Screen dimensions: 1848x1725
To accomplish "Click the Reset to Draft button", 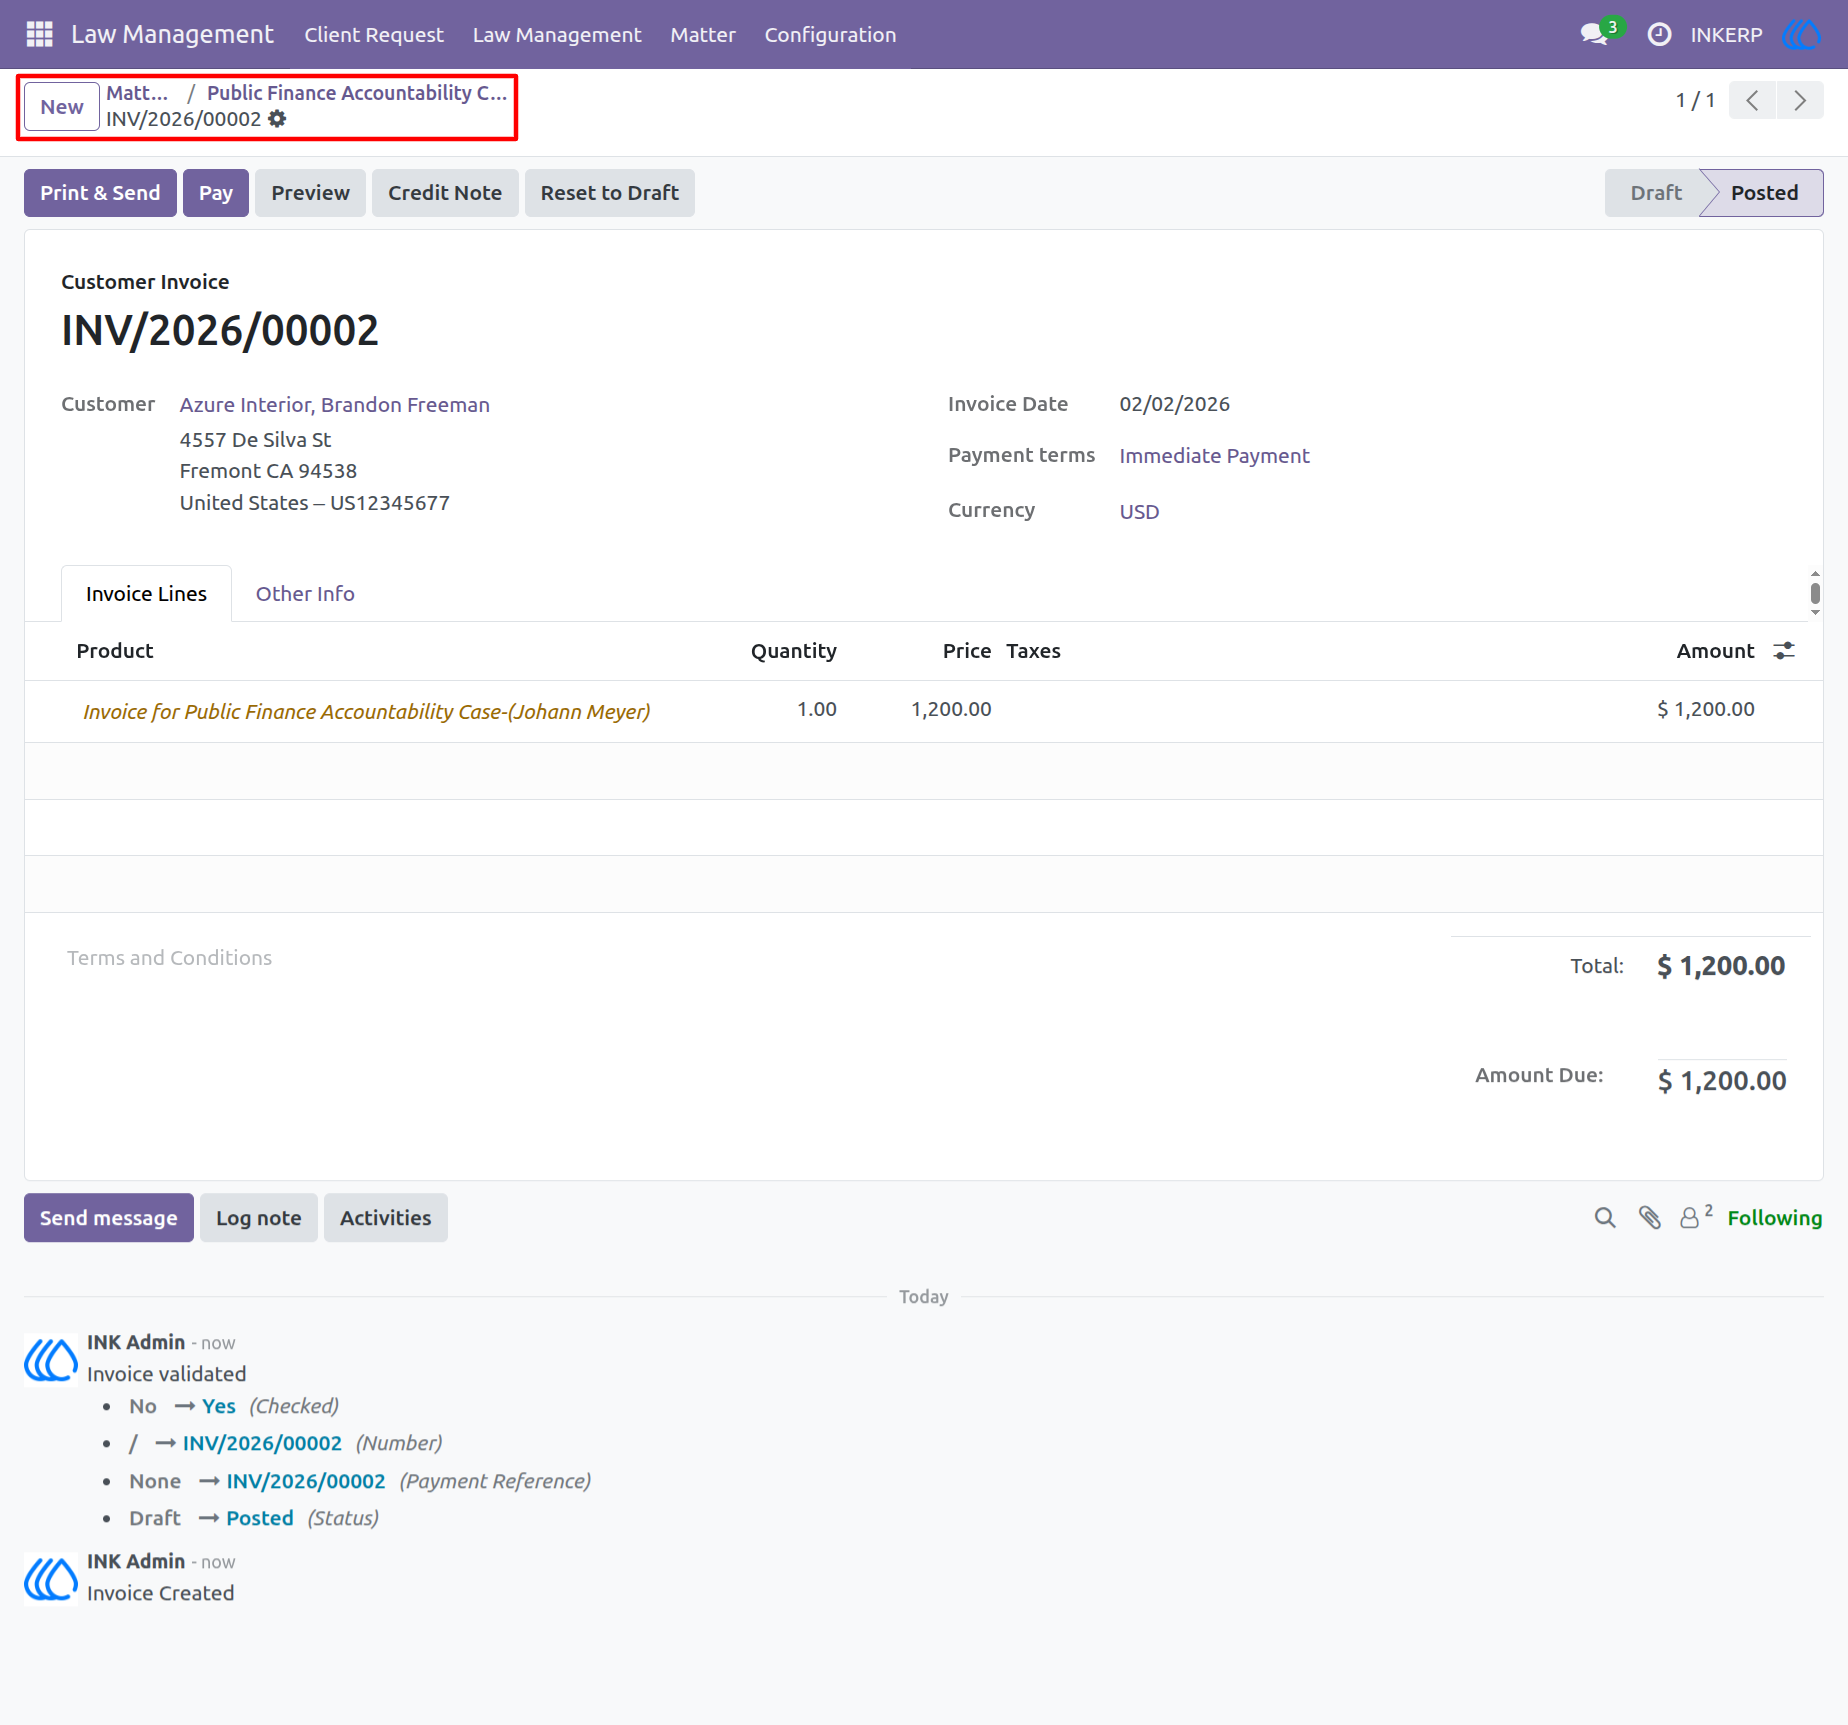I will tap(609, 193).
